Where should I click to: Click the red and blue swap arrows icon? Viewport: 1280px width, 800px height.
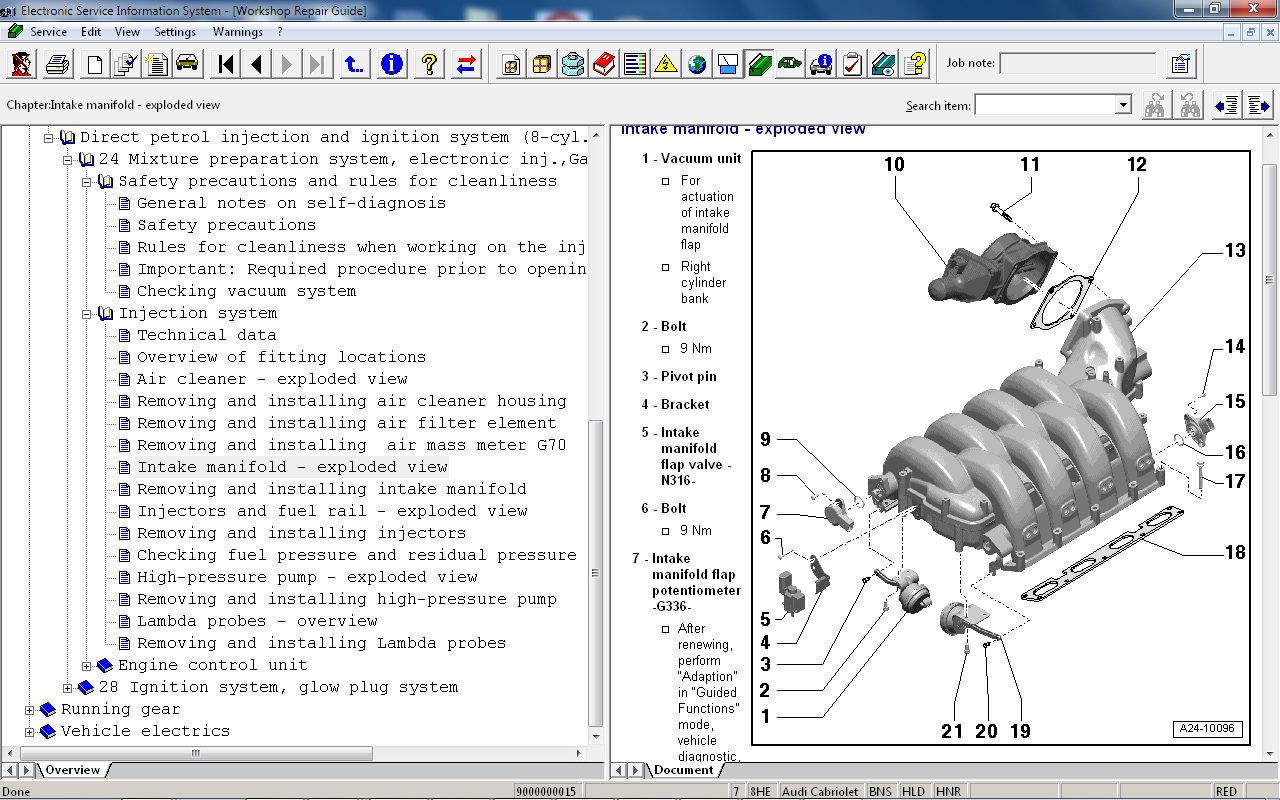coord(466,65)
